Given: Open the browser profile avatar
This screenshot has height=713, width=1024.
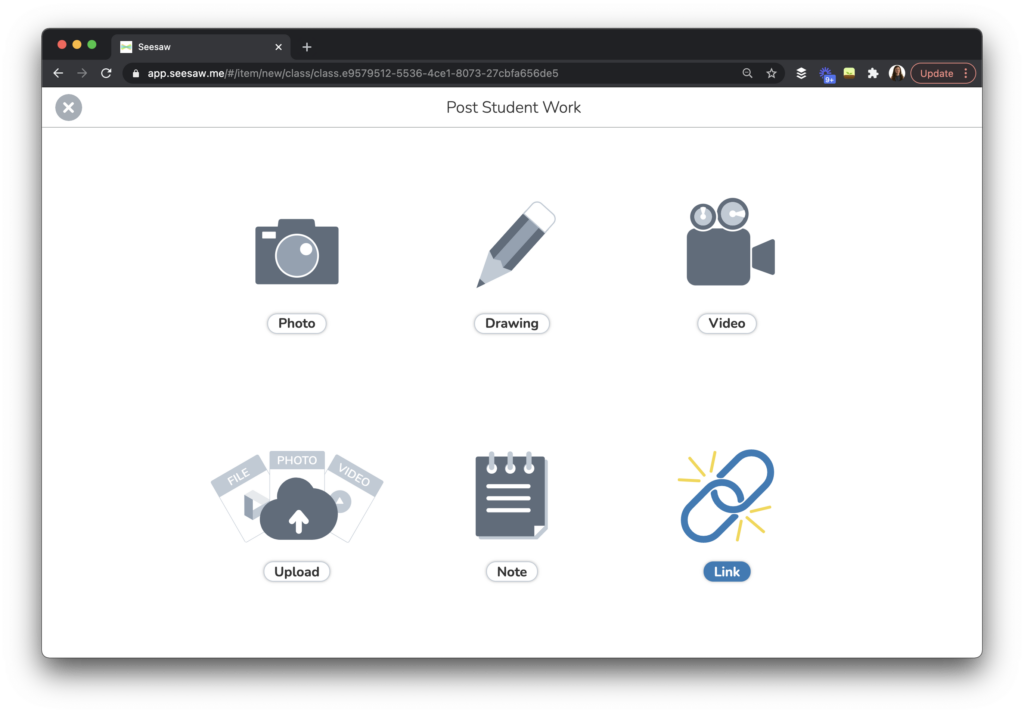Looking at the screenshot, I should coord(897,73).
